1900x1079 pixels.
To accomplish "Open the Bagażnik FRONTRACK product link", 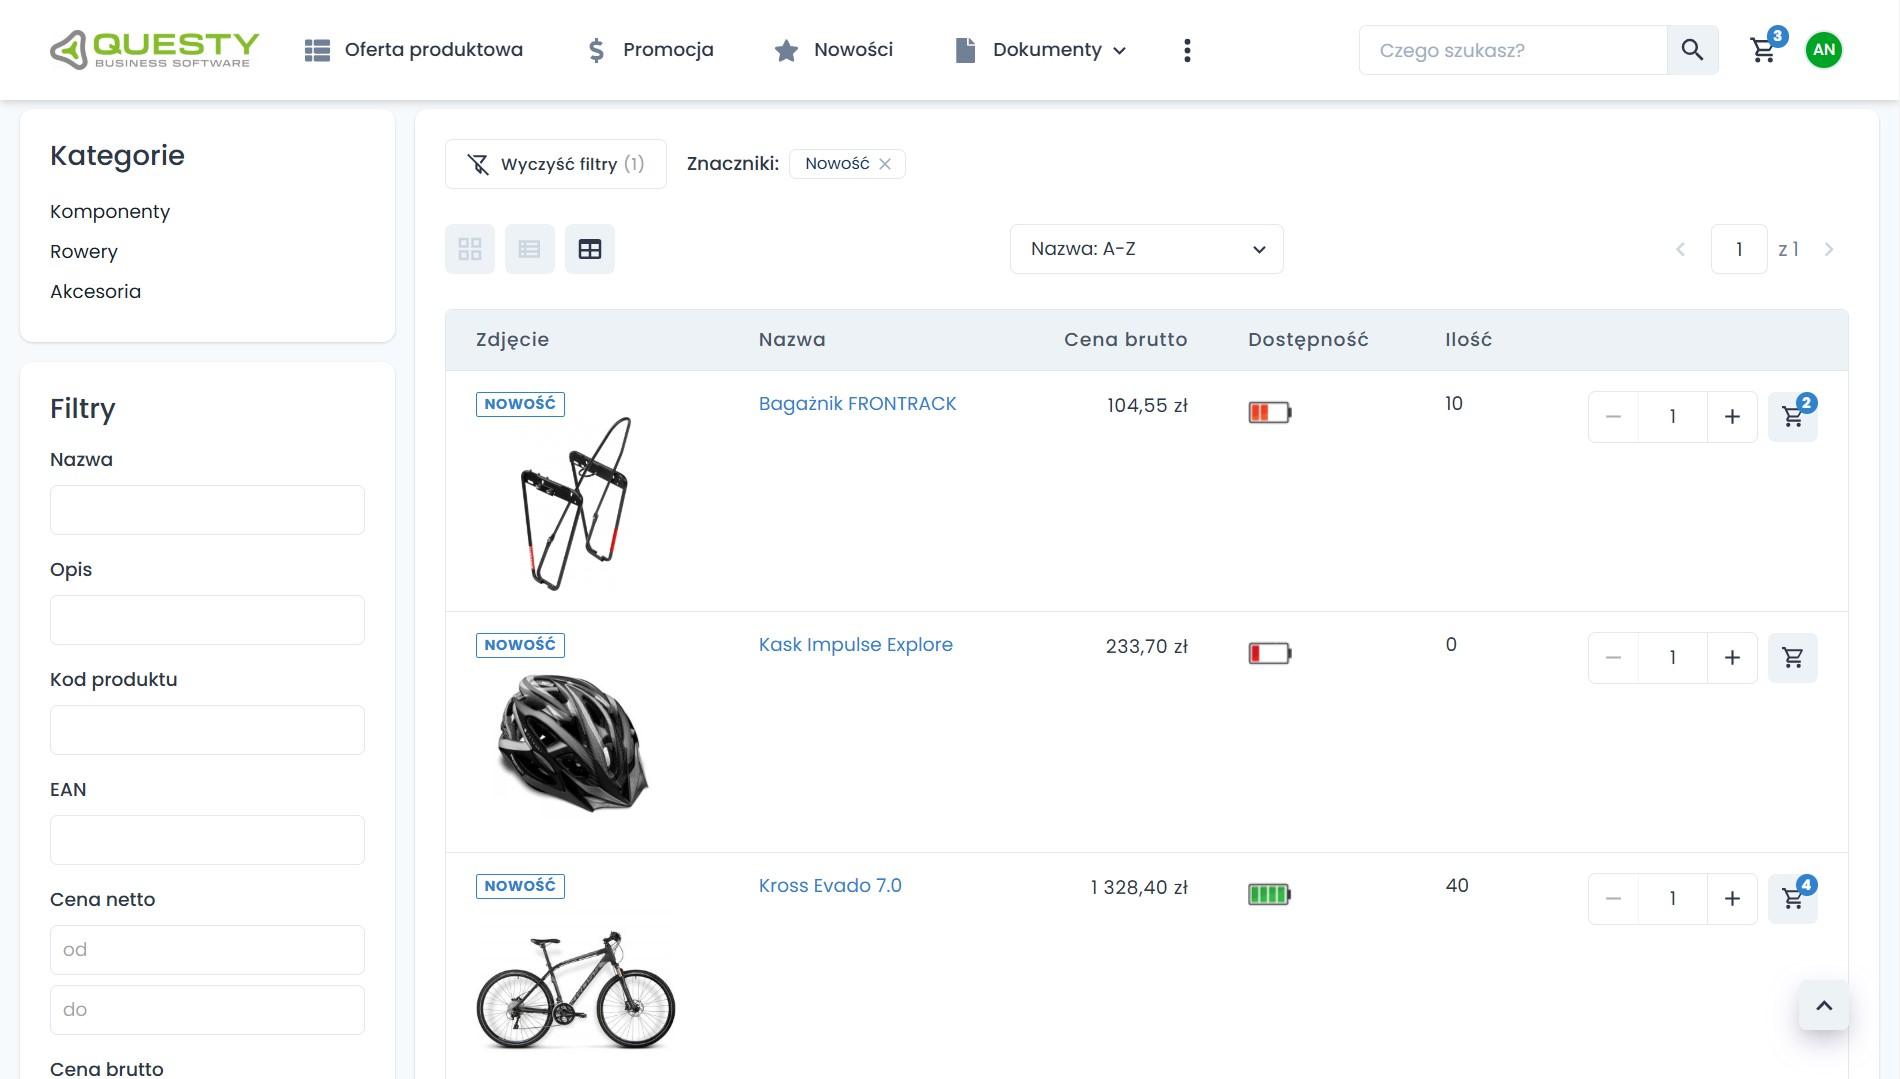I will coord(857,404).
